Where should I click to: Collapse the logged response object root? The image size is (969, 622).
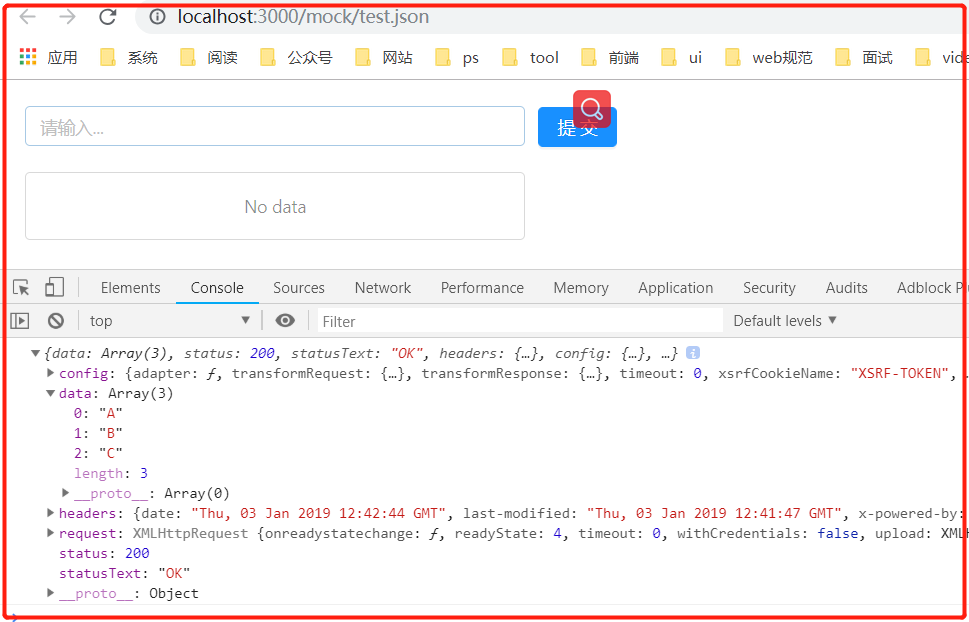coord(36,354)
